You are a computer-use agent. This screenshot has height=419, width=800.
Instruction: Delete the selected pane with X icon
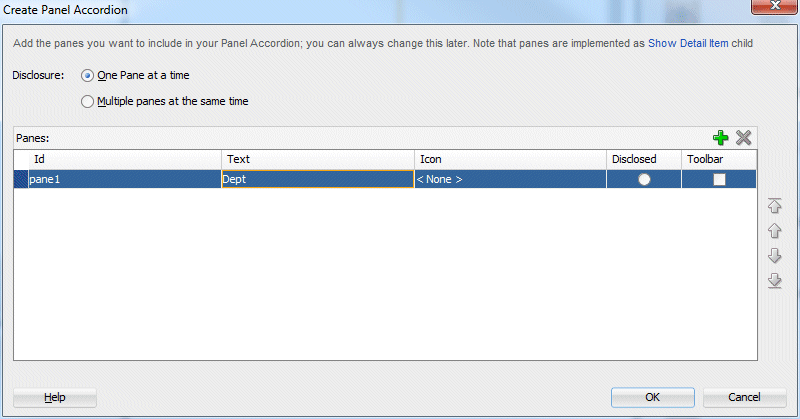pos(743,138)
